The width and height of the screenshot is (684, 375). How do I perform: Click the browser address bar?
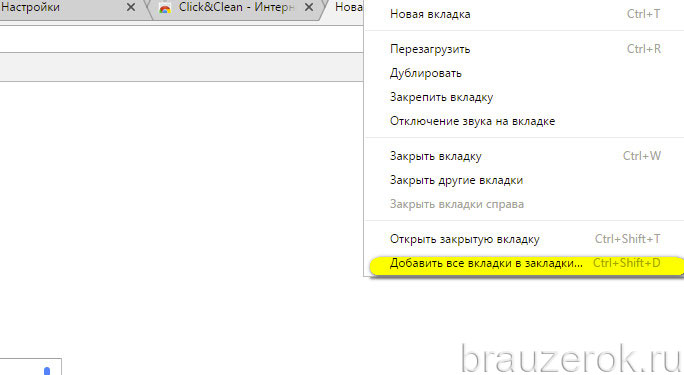181,39
